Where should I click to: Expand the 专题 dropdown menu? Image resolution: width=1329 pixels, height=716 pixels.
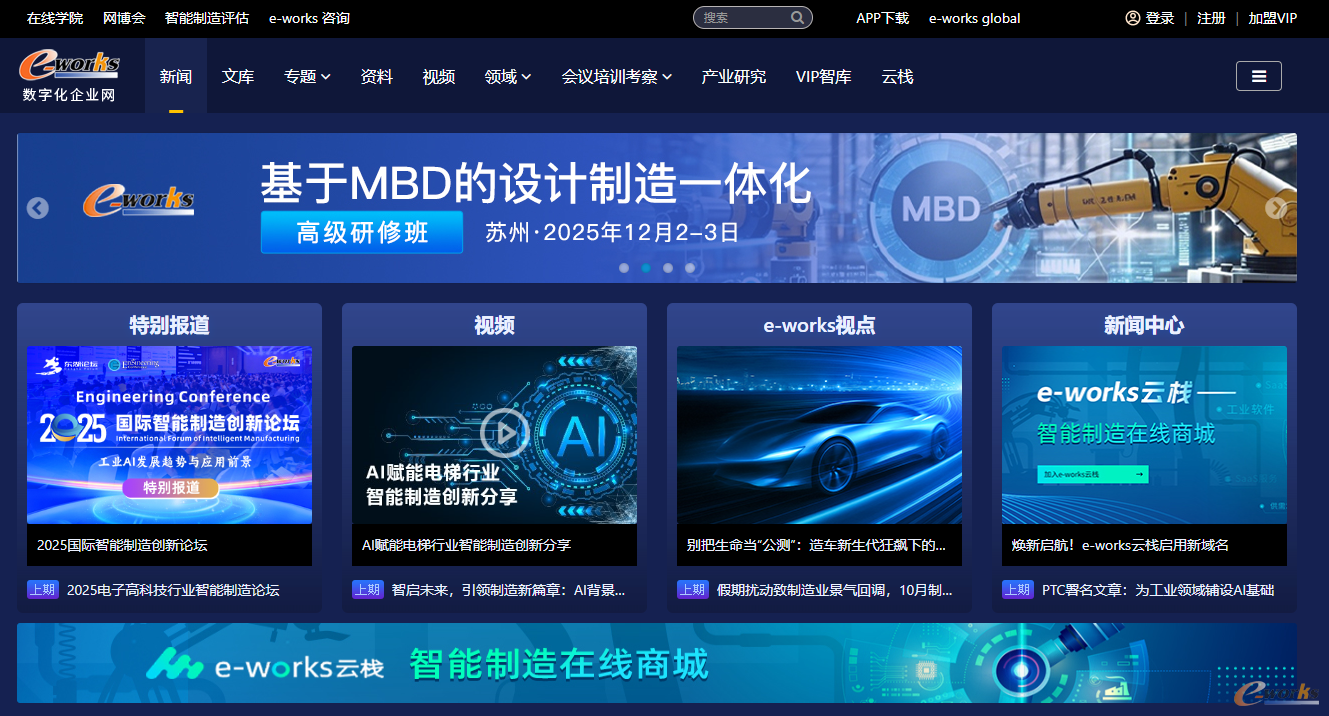(306, 77)
